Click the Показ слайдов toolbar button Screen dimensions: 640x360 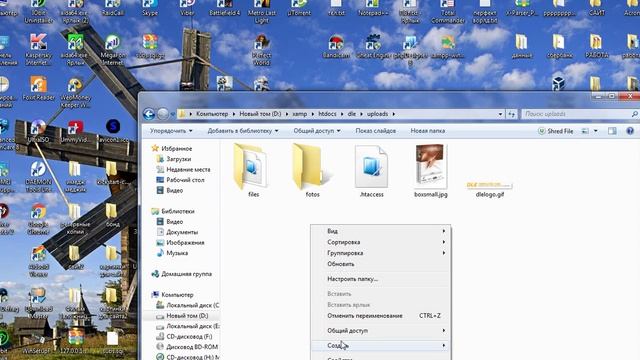[x=376, y=131]
